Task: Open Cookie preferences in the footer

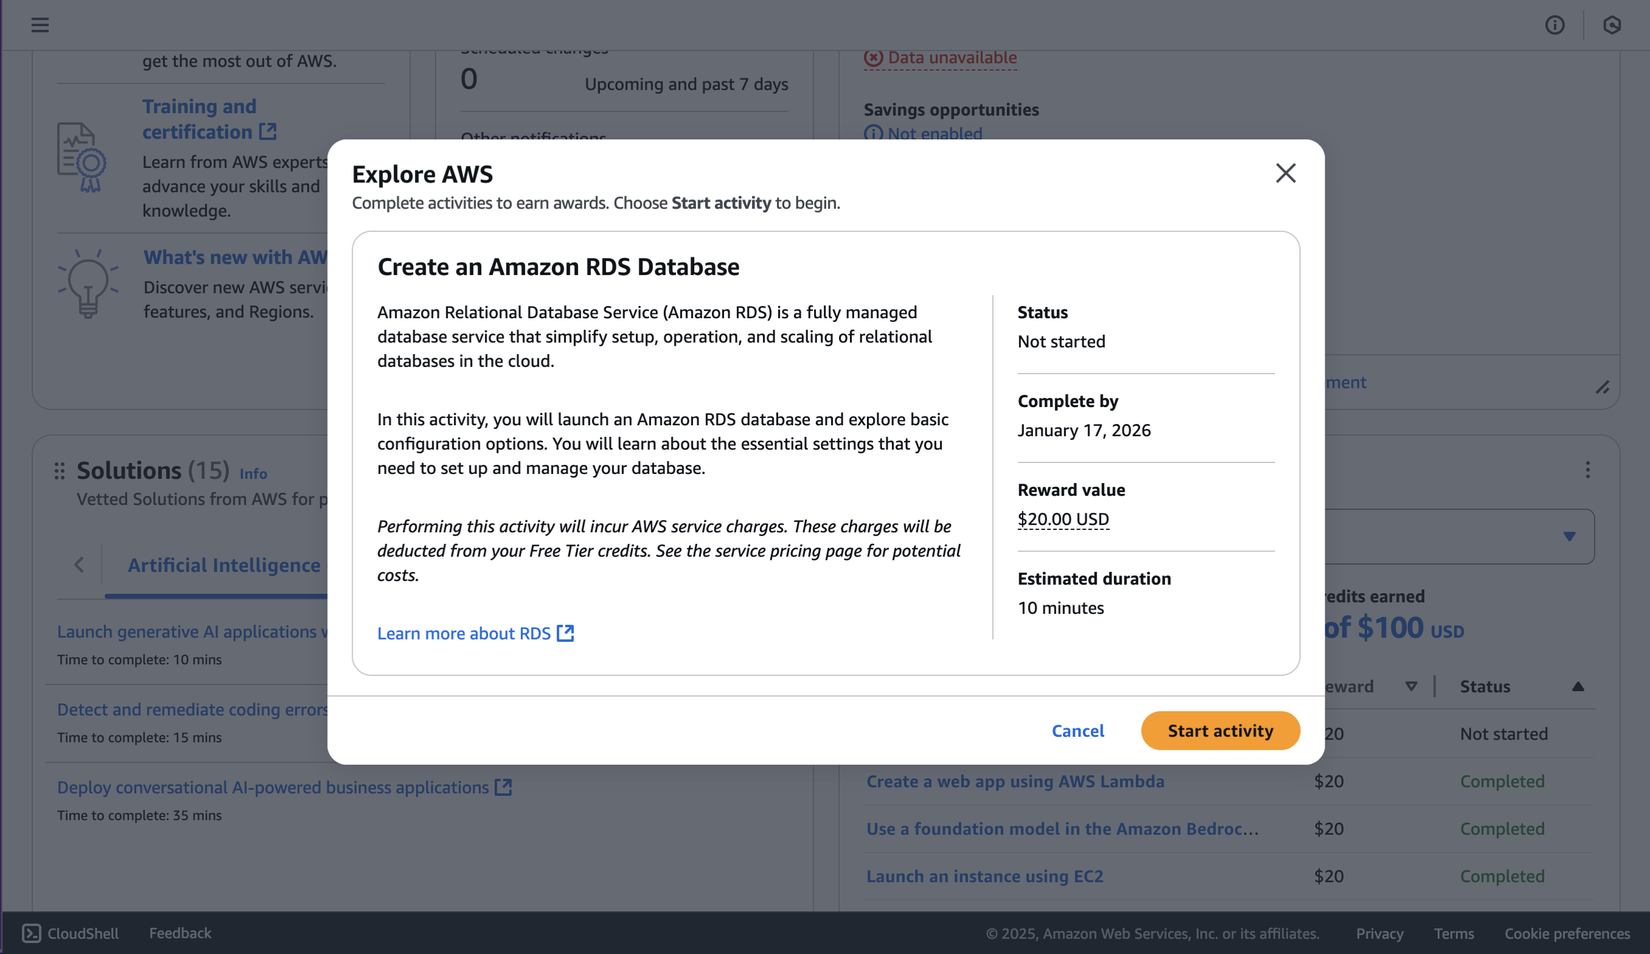Action: pyautogui.click(x=1567, y=933)
